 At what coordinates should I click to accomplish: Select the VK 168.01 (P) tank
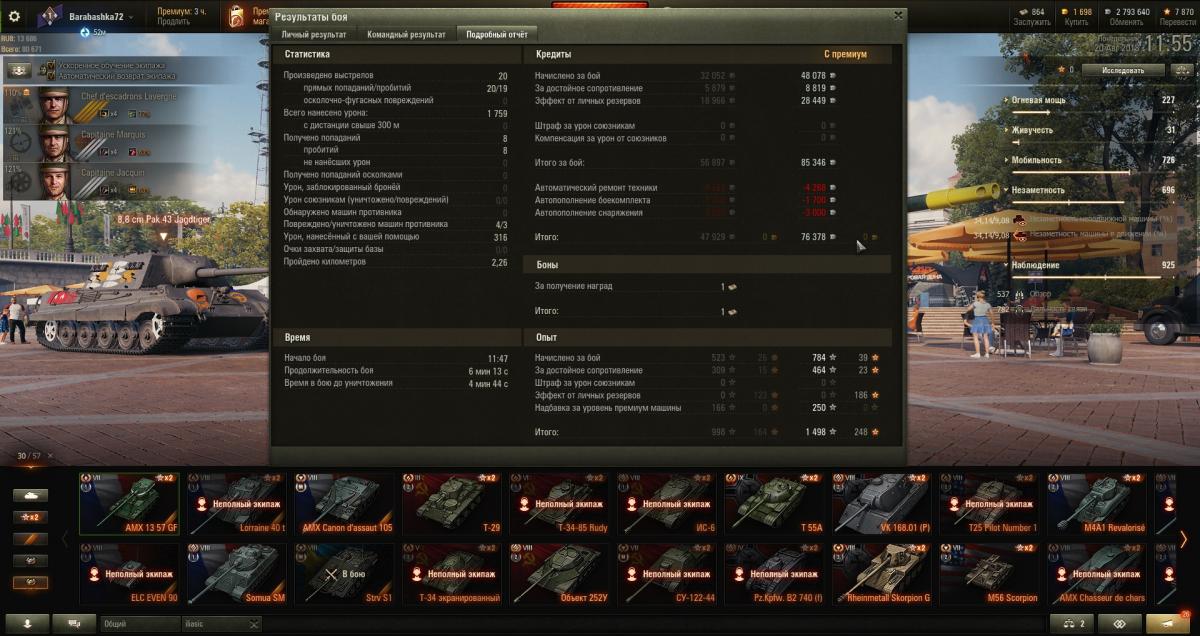[882, 503]
